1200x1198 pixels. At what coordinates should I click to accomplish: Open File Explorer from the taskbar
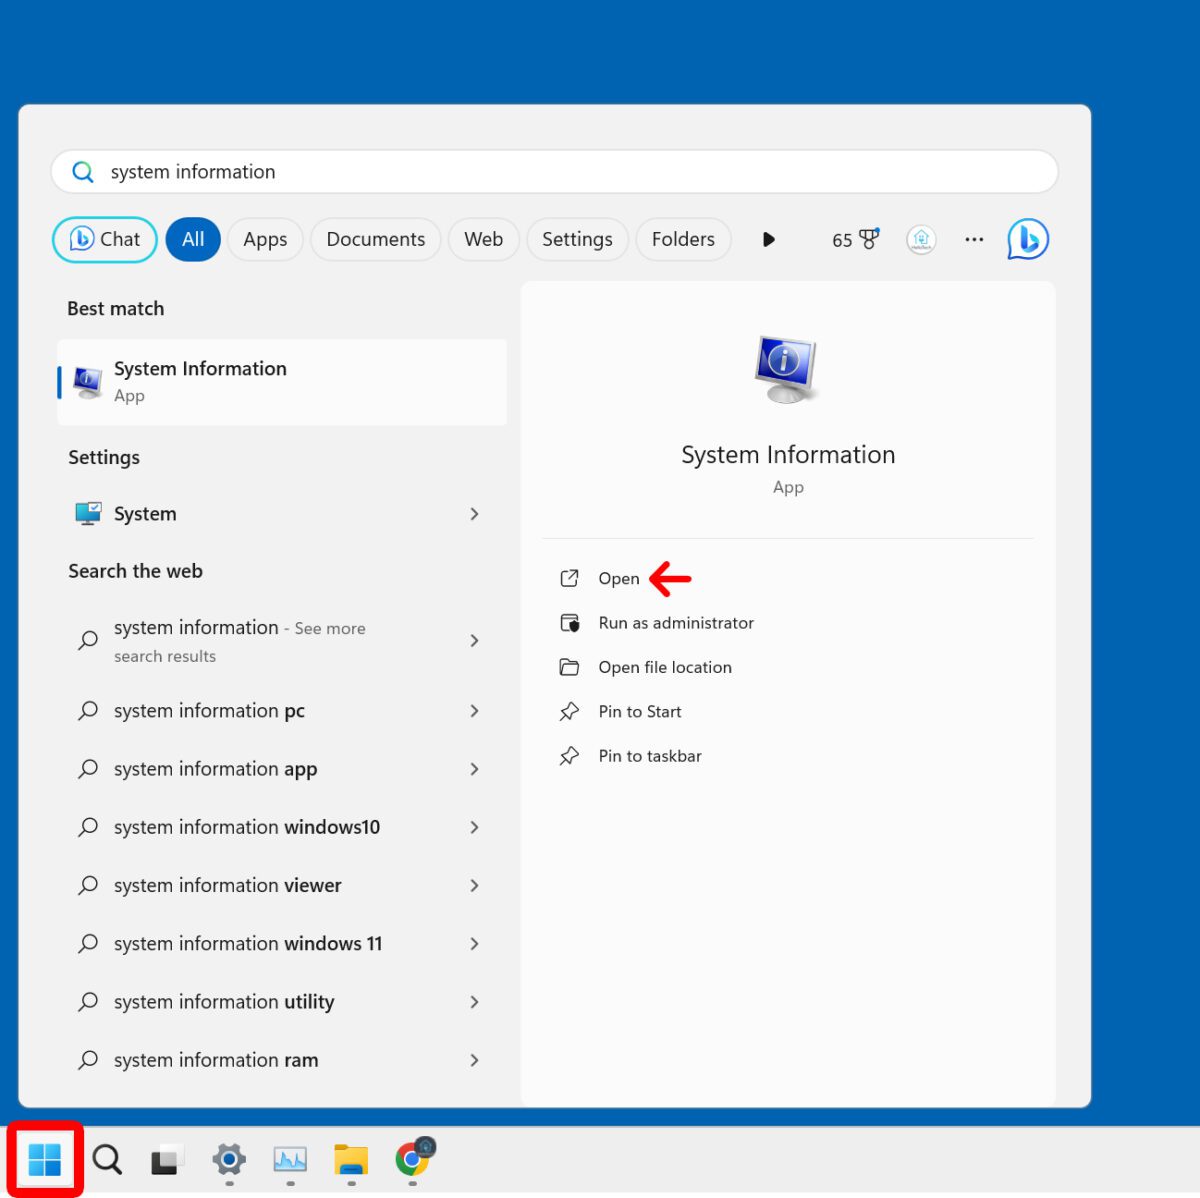click(x=351, y=1159)
